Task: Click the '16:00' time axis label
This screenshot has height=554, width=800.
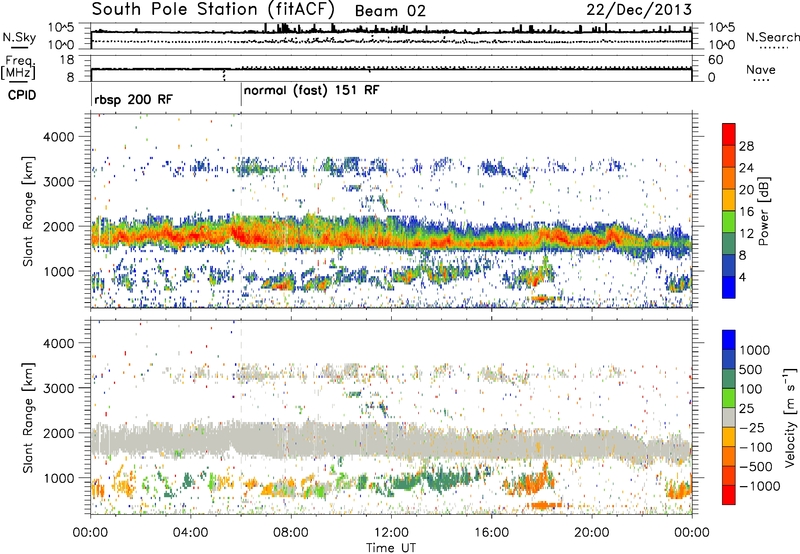Action: 491,533
